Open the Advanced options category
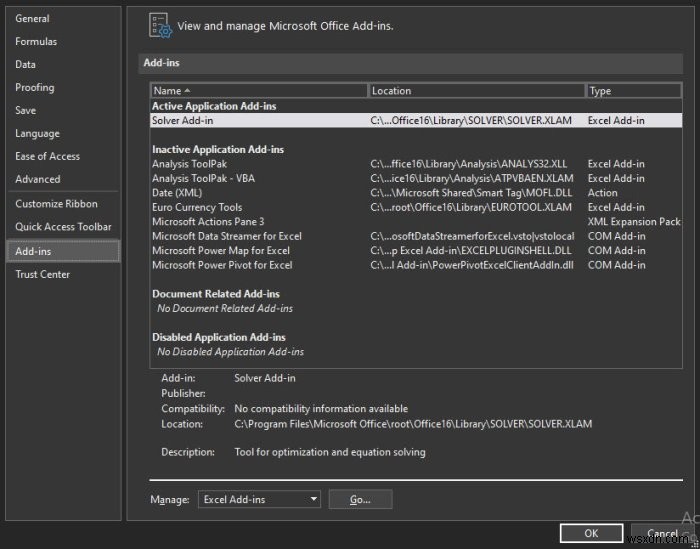Screen dimensions: 700x549 (x=38, y=179)
